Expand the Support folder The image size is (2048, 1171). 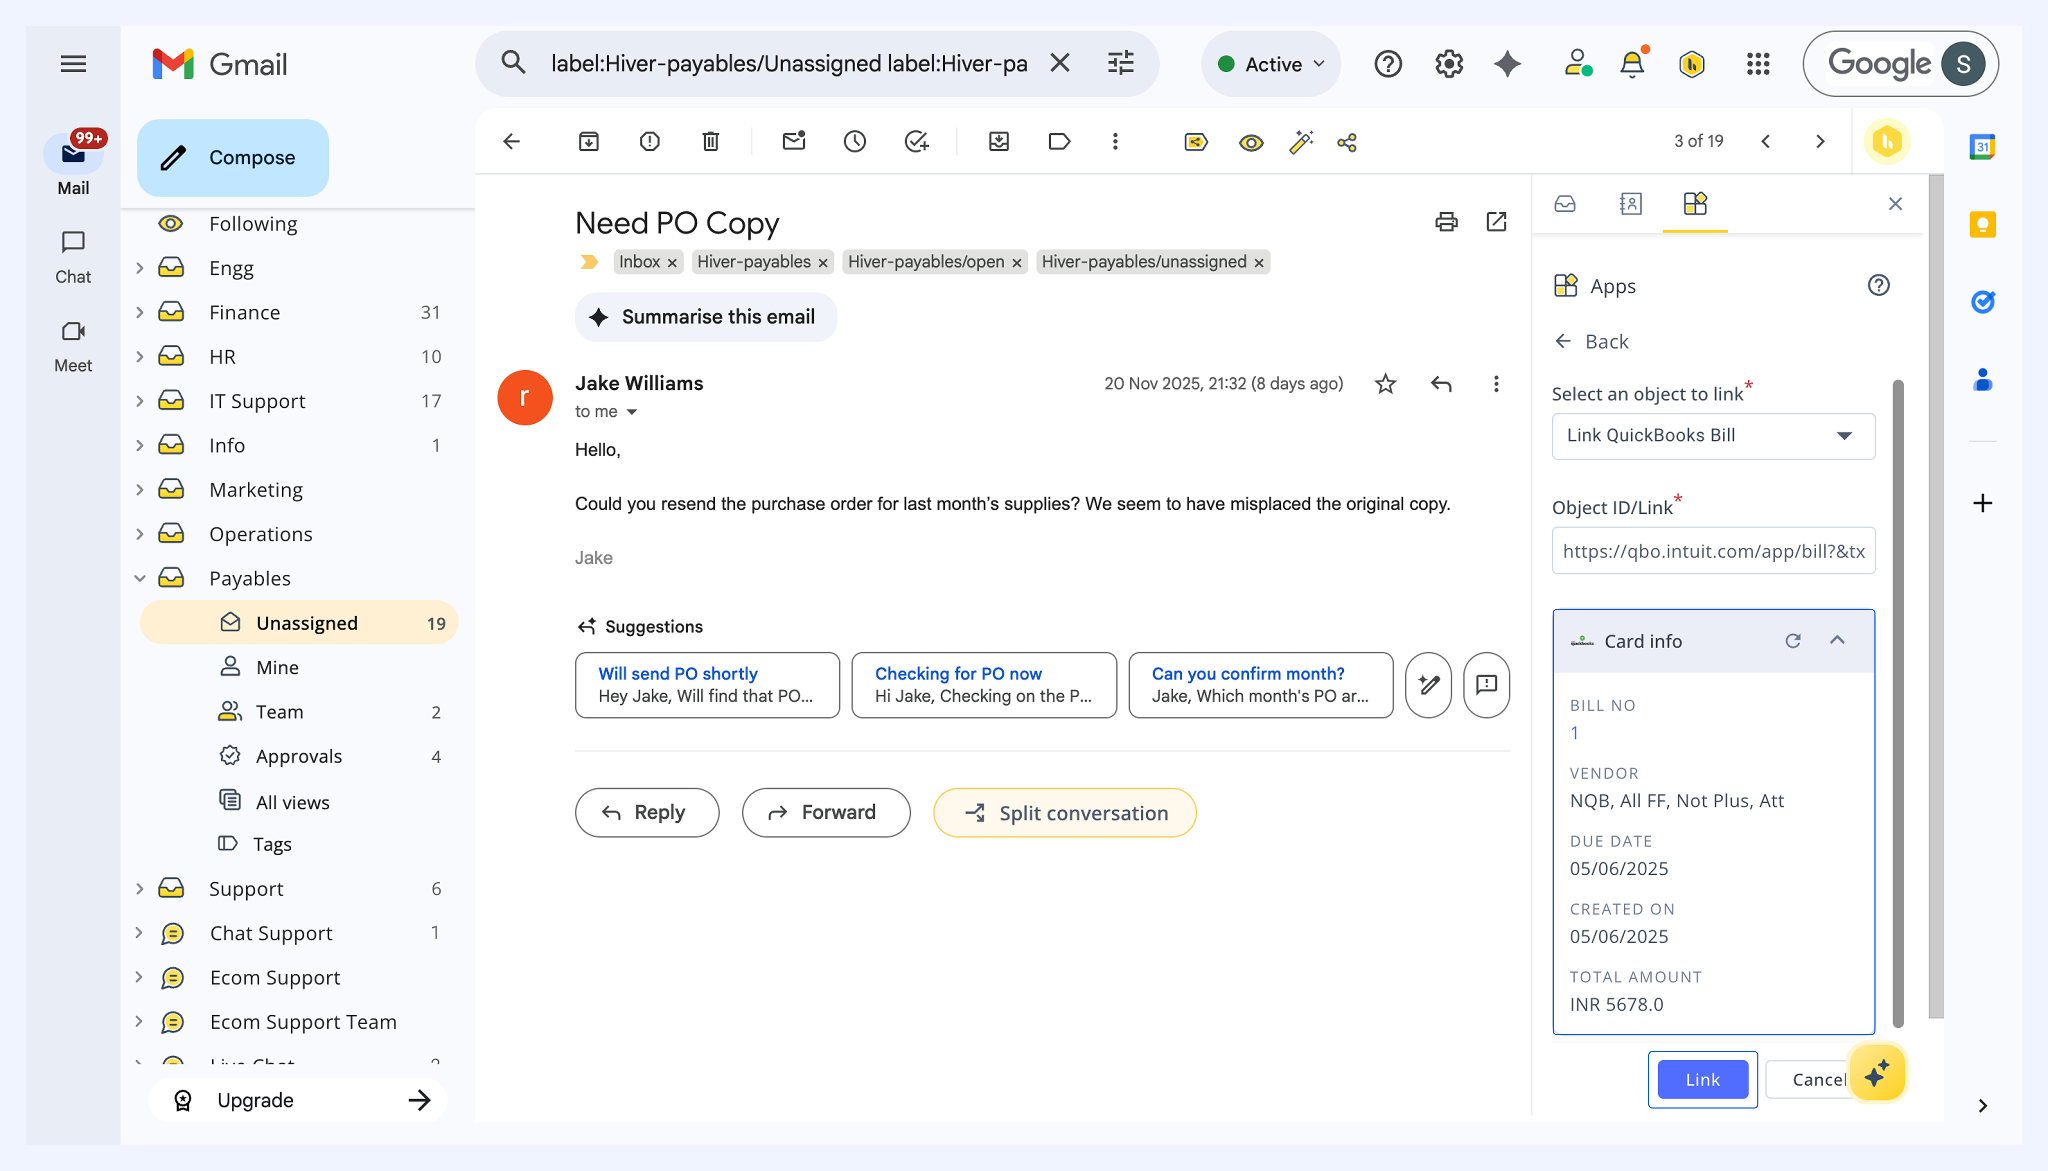point(140,888)
